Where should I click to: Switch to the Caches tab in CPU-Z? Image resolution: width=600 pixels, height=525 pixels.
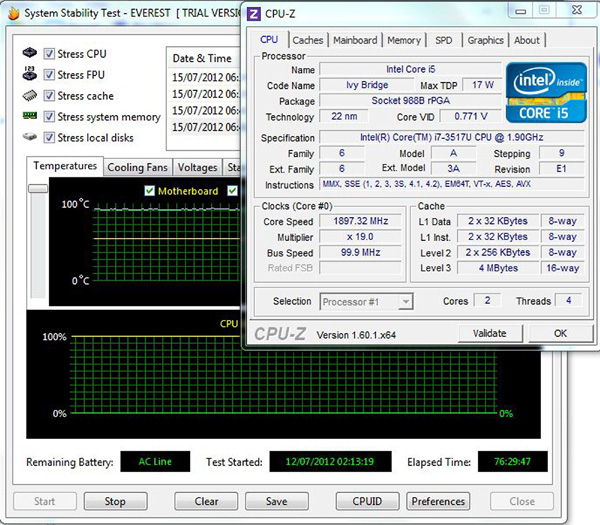coord(308,40)
